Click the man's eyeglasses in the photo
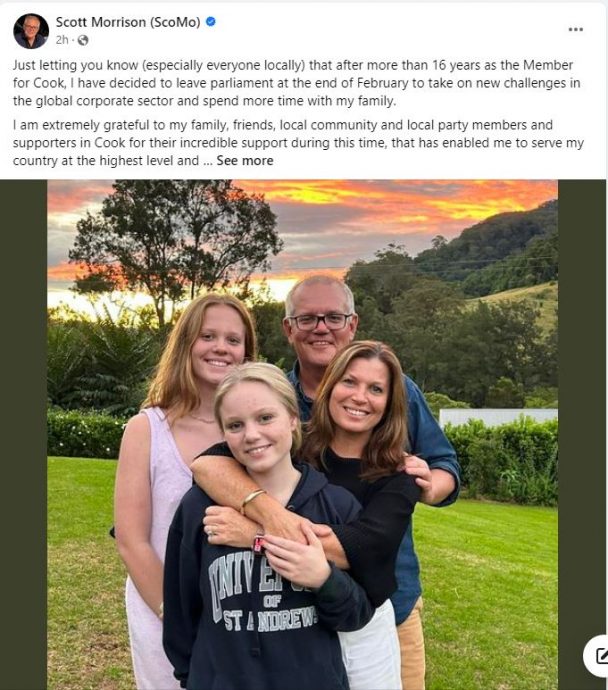This screenshot has height=690, width=608. [318, 322]
